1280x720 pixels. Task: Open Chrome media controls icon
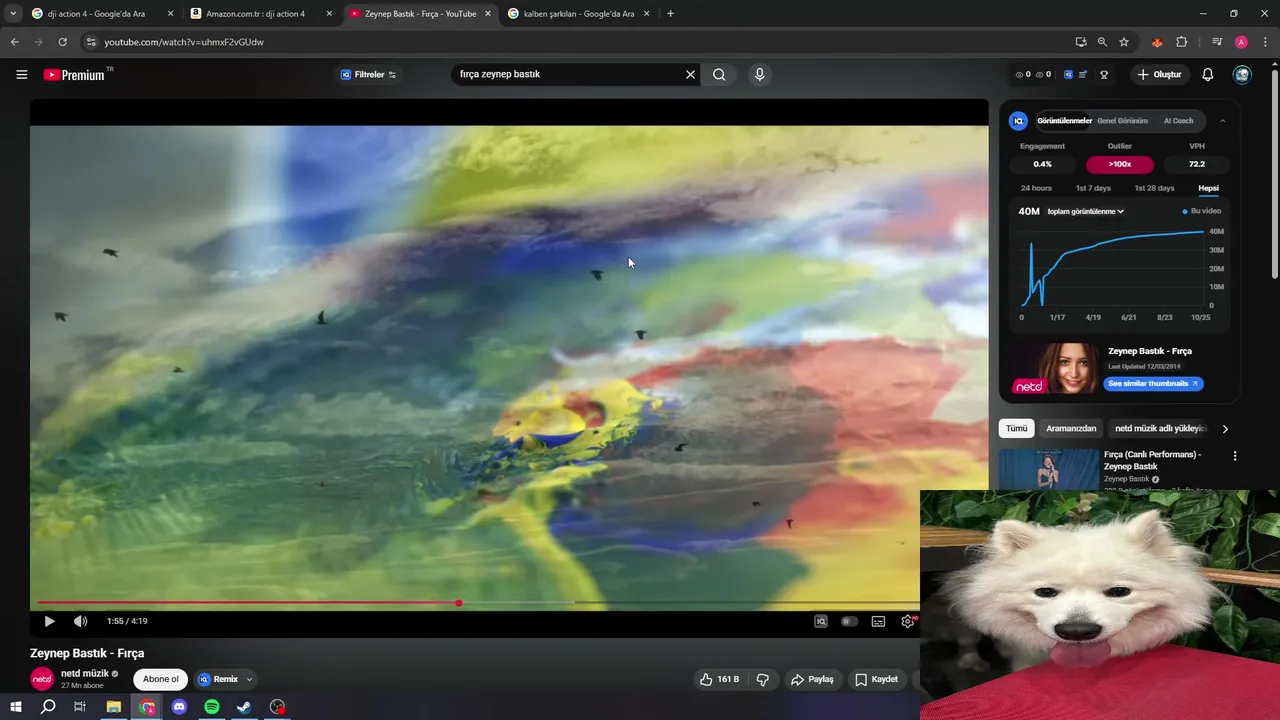click(1217, 42)
